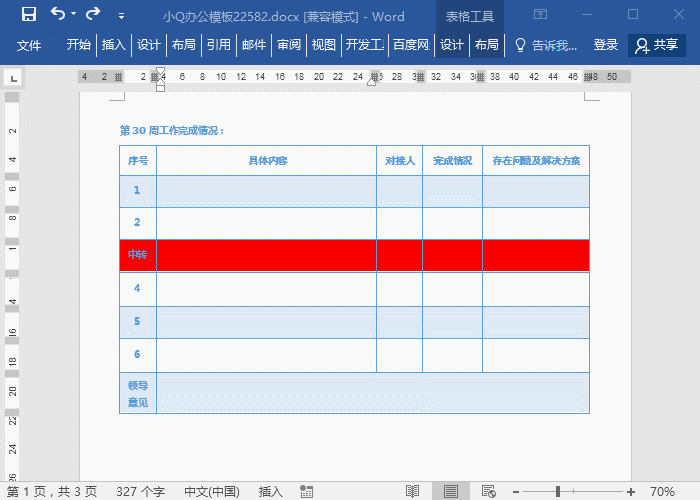Open the 百度网盘 tab
The height and width of the screenshot is (500, 700).
[411, 45]
